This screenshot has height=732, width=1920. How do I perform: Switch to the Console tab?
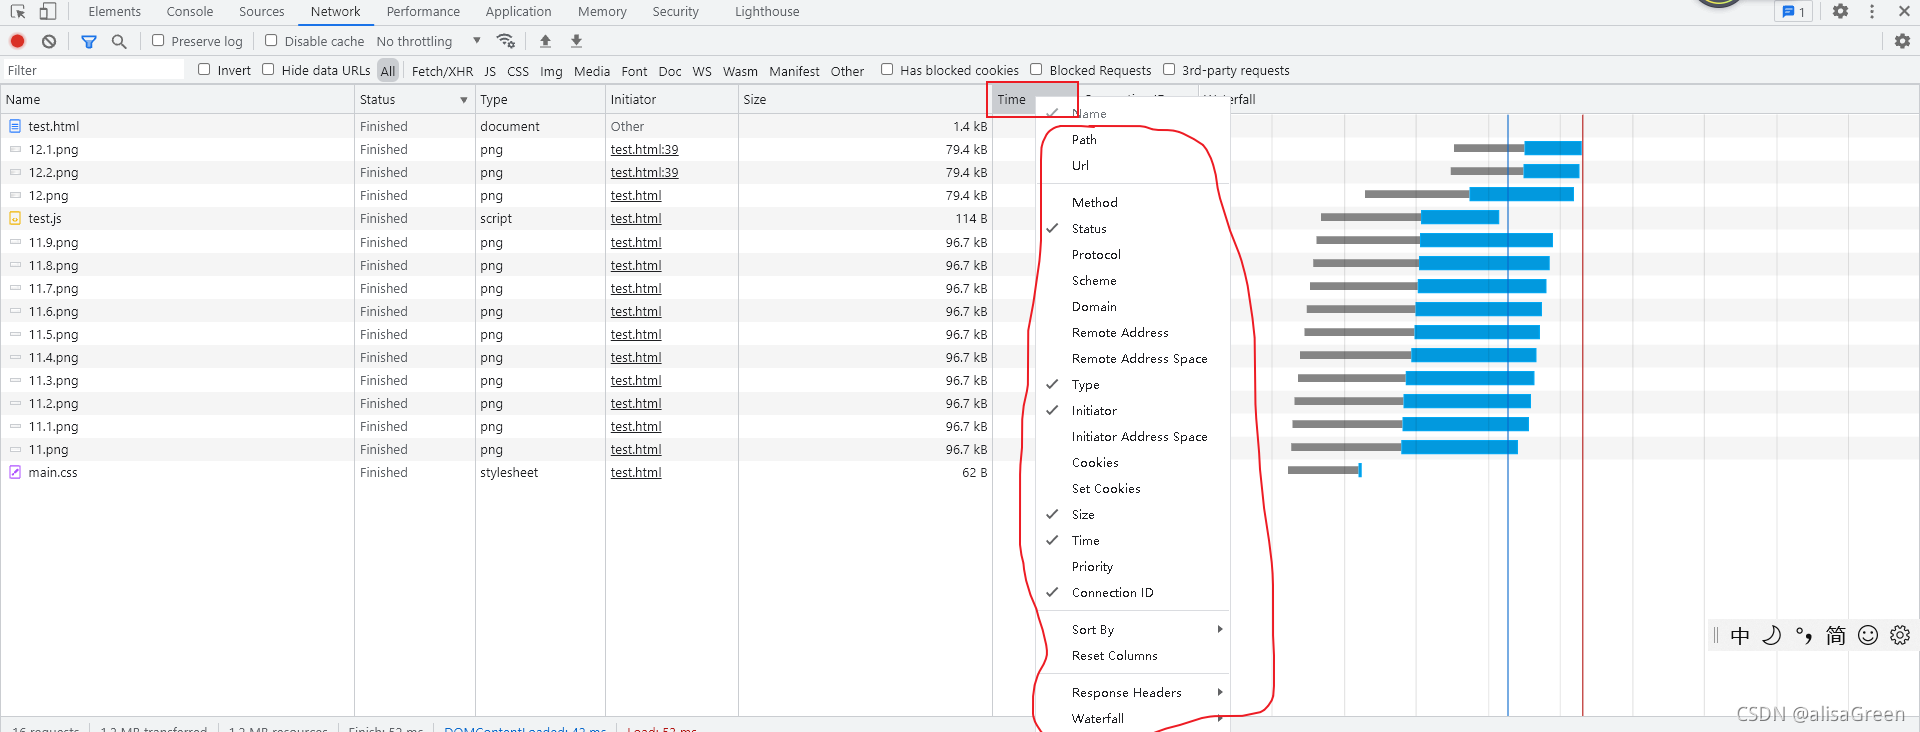point(190,12)
